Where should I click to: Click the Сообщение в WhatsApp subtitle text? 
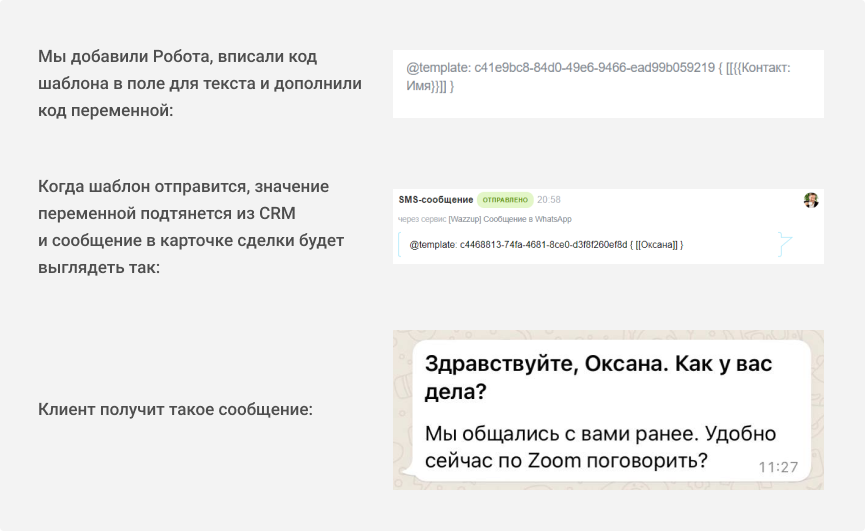532,219
